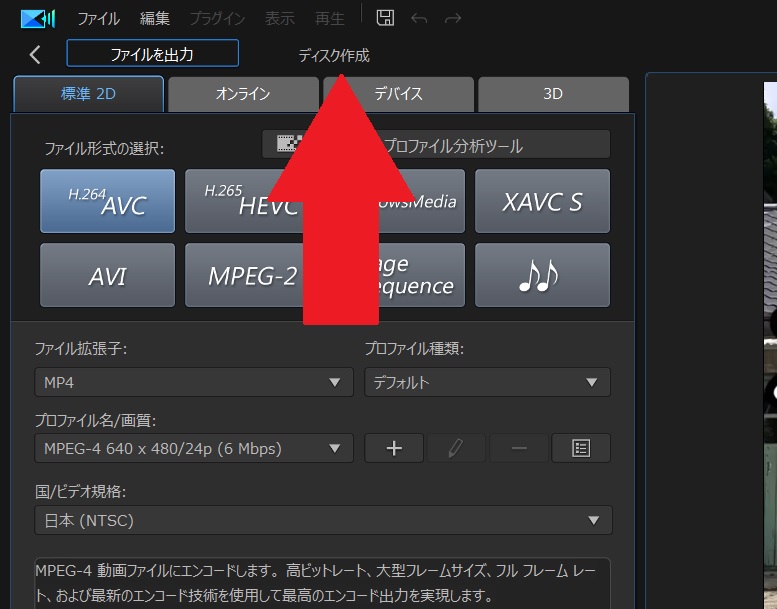Viewport: 777px width, 609px height.
Task: Click the PowerDirector logo icon
Action: (x=38, y=19)
